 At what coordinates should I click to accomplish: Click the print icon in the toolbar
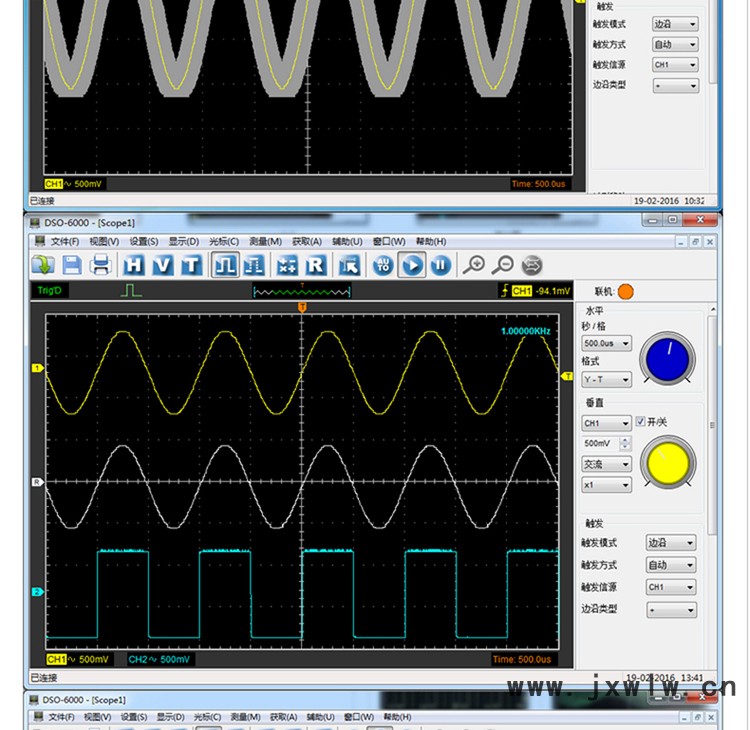pos(100,265)
